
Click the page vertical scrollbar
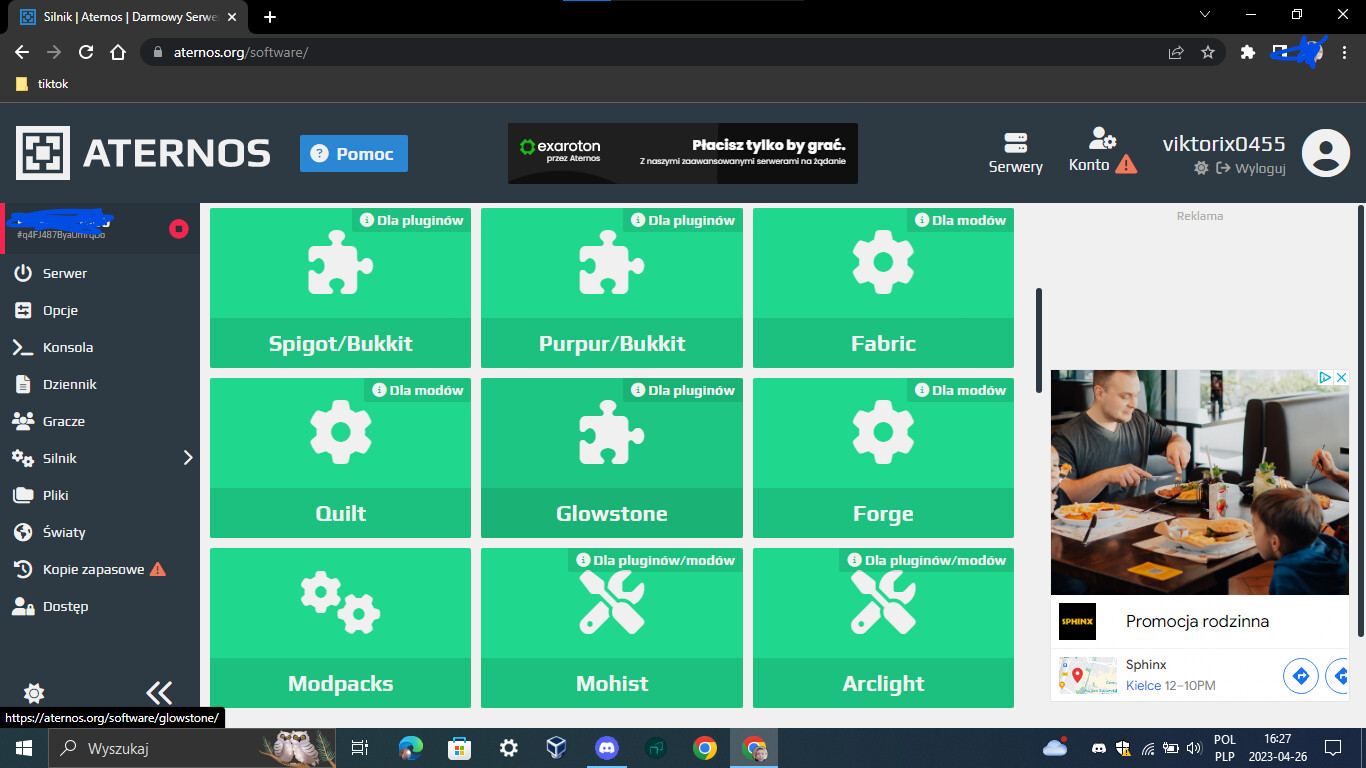pyautogui.click(x=1360, y=420)
